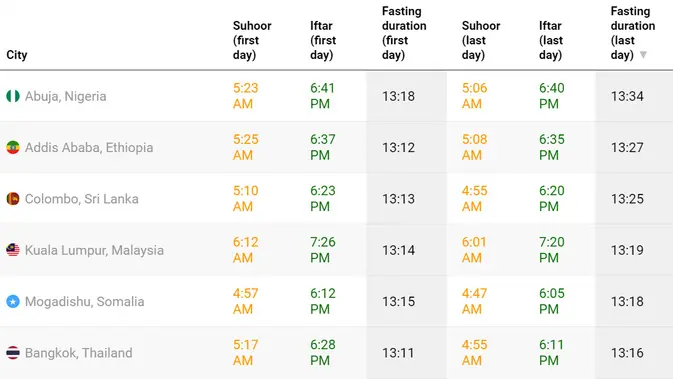Click the Nigeria flag icon
Screen dimensions: 673x379
13,96
